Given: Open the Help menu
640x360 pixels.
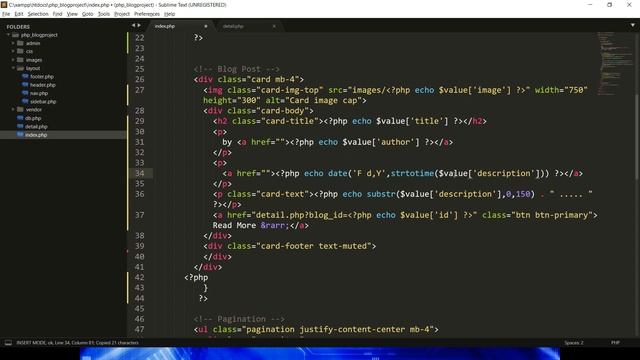Looking at the screenshot, I should [169, 14].
